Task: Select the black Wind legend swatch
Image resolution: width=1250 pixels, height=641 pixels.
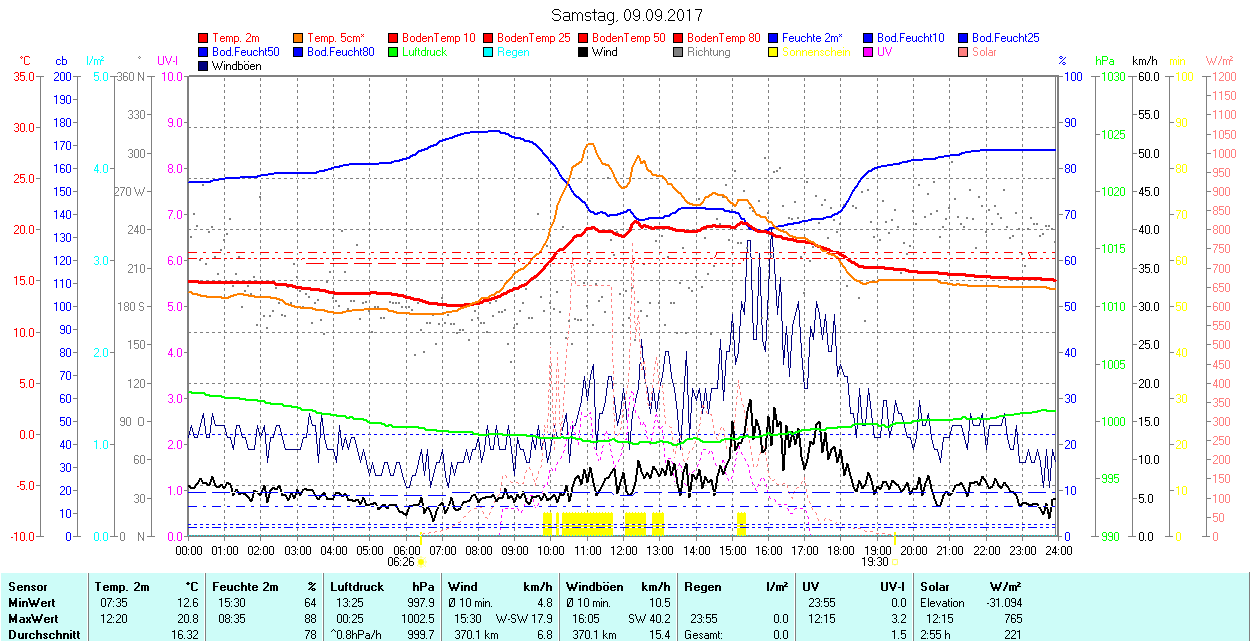Action: click(584, 52)
